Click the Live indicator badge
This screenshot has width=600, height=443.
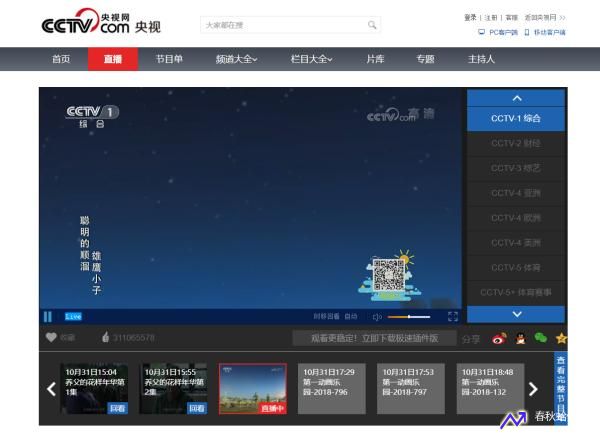point(73,316)
